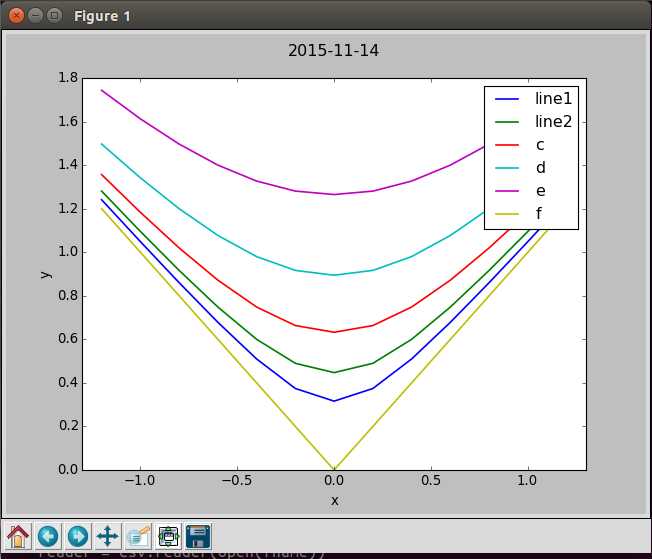
Task: Click the 1.4 y-axis tick label
Action: click(x=68, y=165)
